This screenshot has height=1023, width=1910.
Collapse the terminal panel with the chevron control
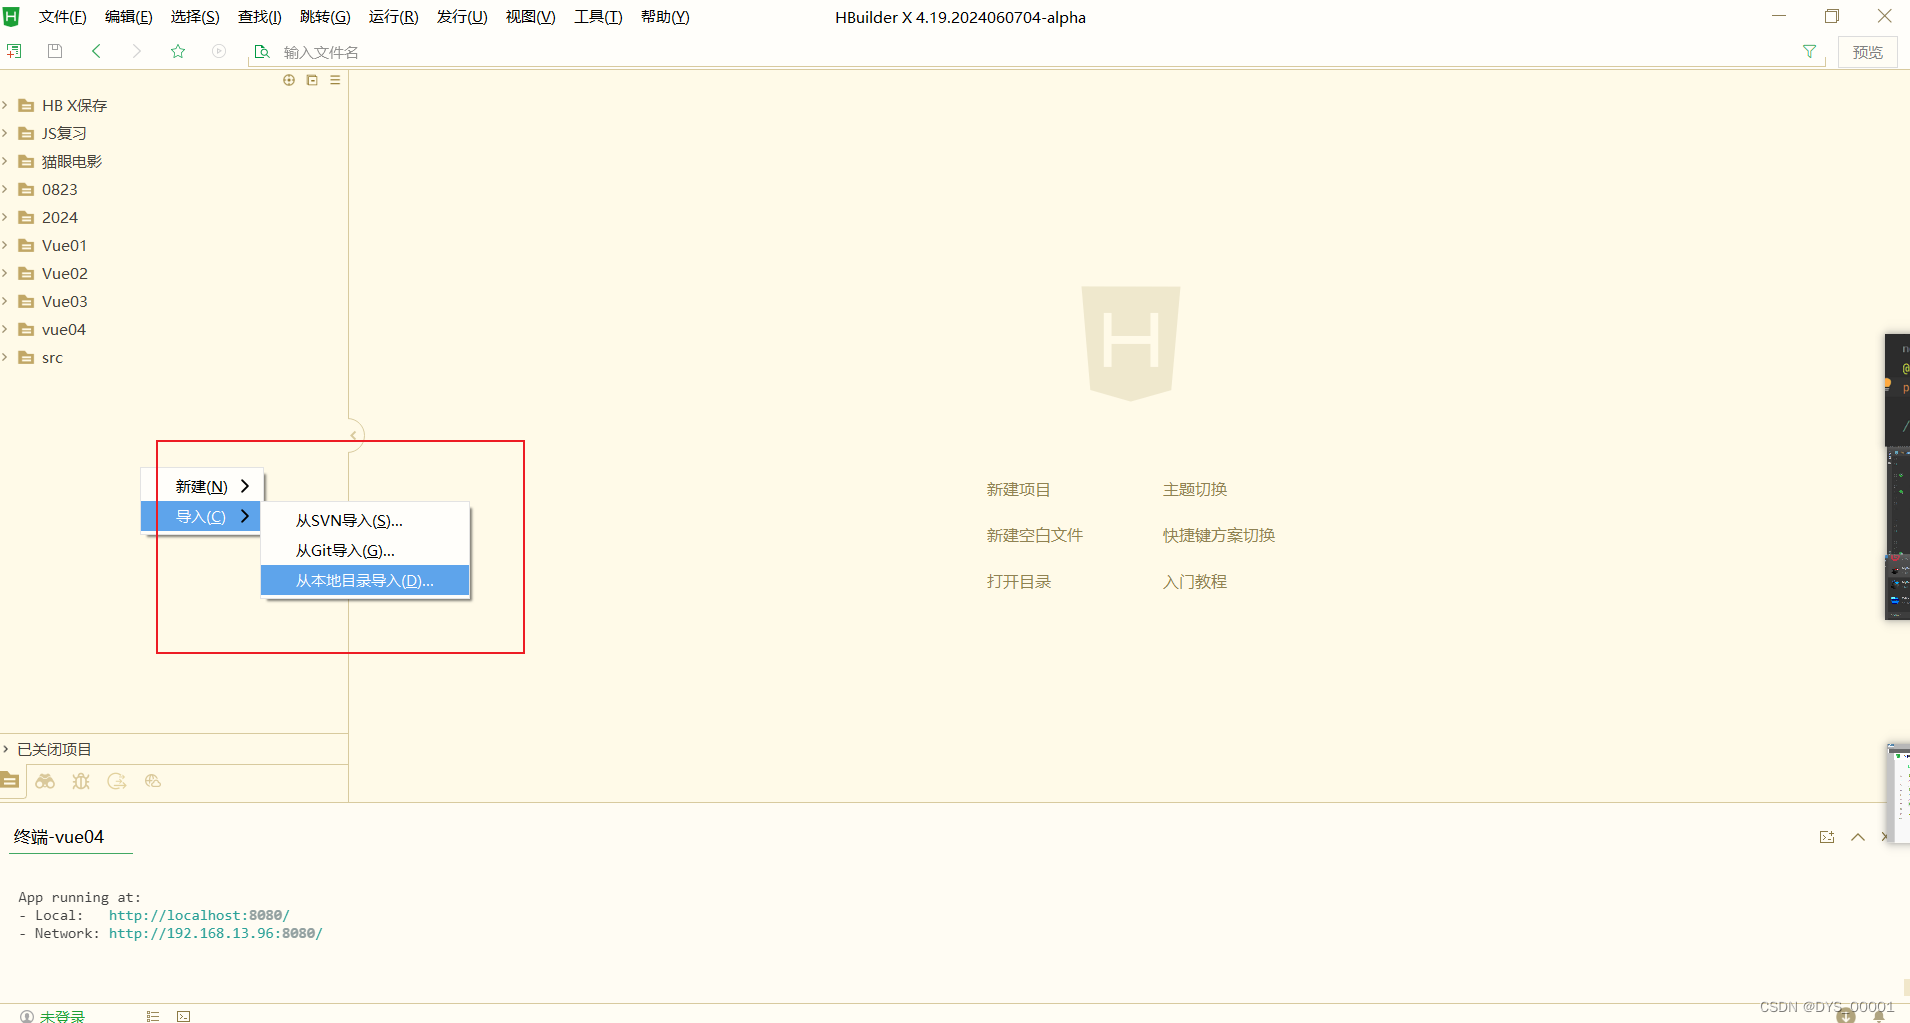coord(1857,837)
